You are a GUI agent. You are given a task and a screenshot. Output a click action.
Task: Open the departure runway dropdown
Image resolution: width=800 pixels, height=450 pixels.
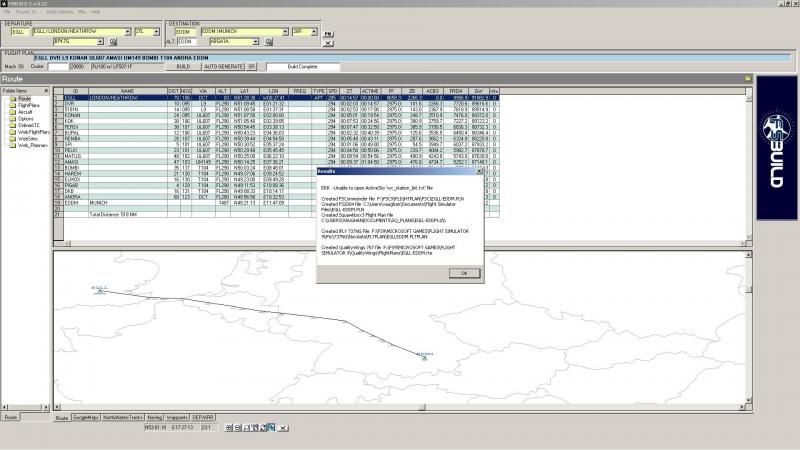[156, 32]
